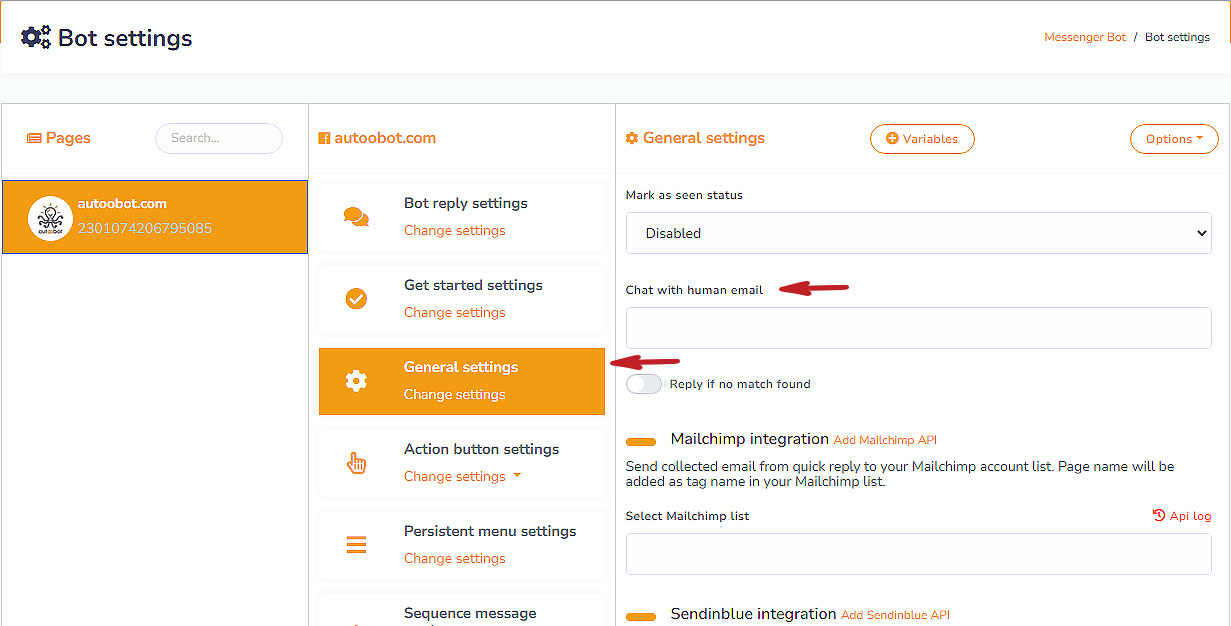Click the large gears icon beside Bot settings title

click(36, 38)
